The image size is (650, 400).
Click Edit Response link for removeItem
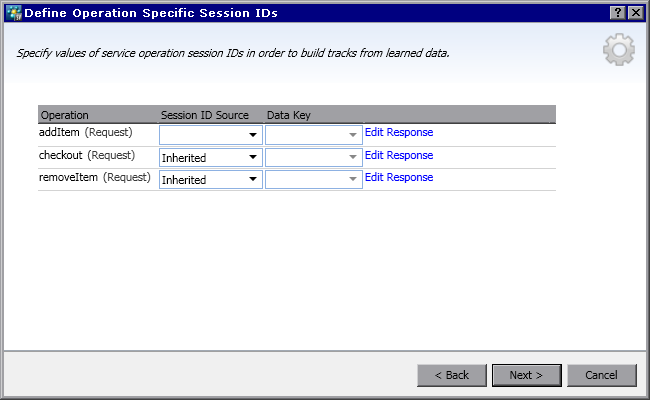[x=398, y=177]
